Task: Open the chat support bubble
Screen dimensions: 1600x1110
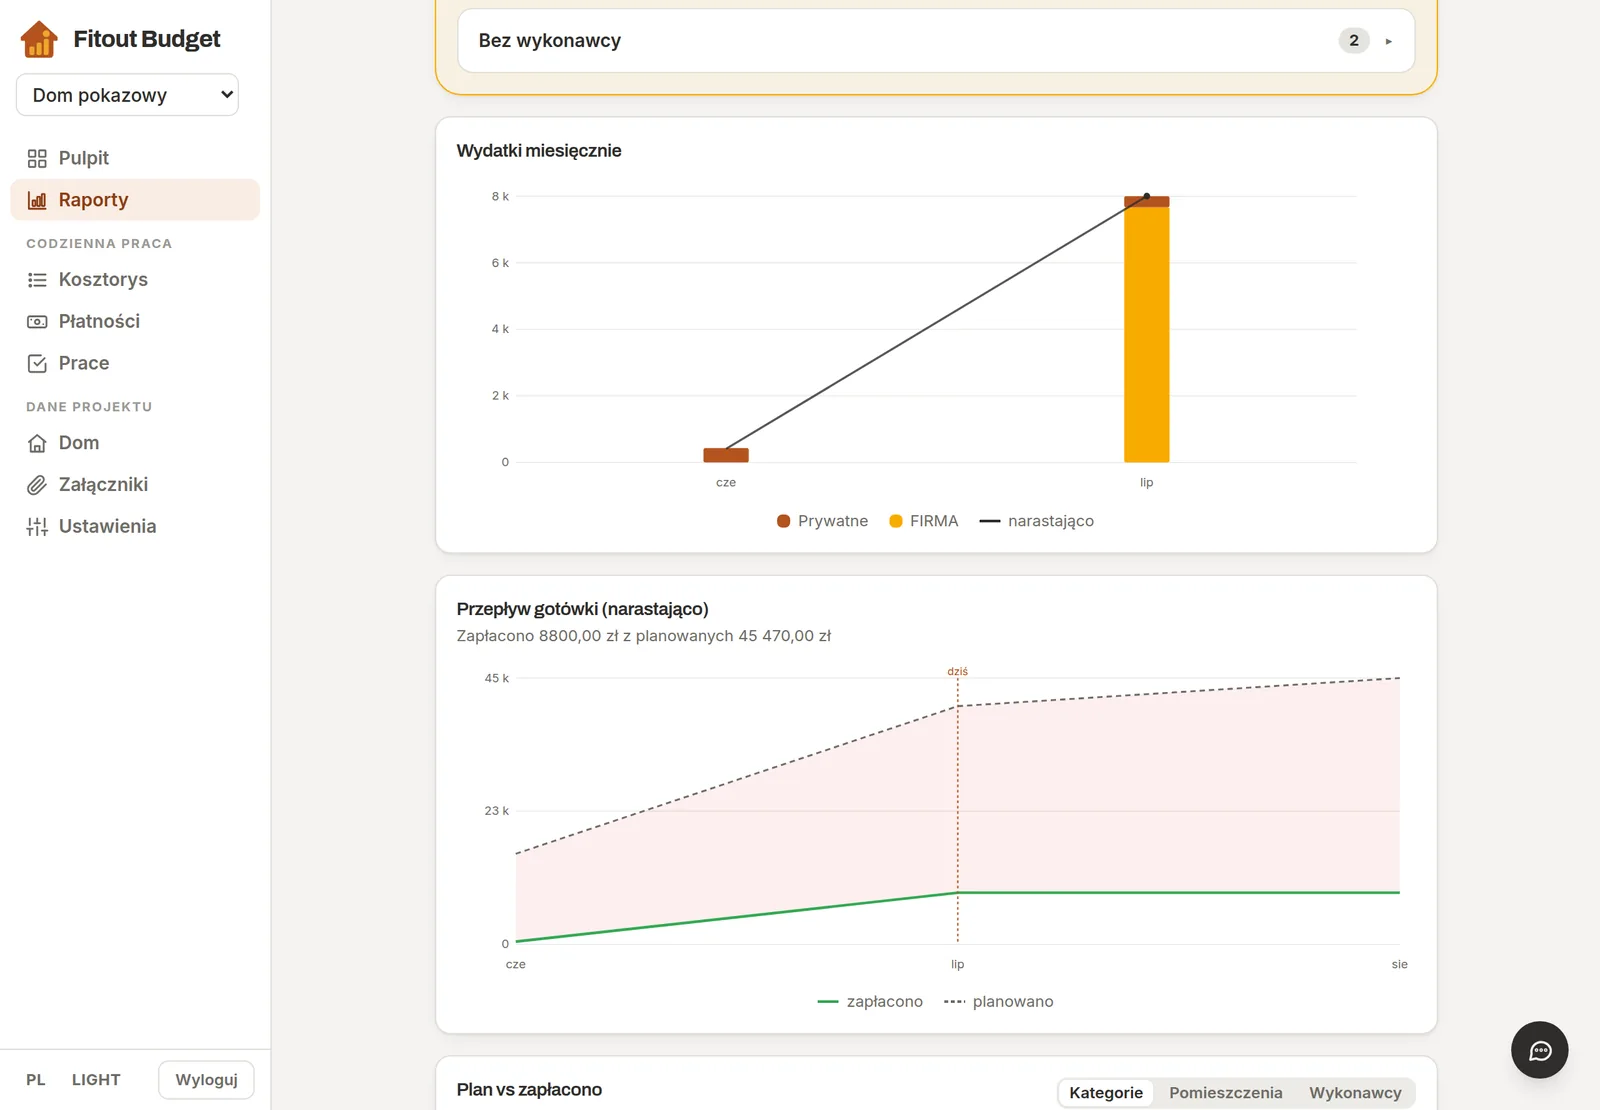Action: click(1539, 1050)
